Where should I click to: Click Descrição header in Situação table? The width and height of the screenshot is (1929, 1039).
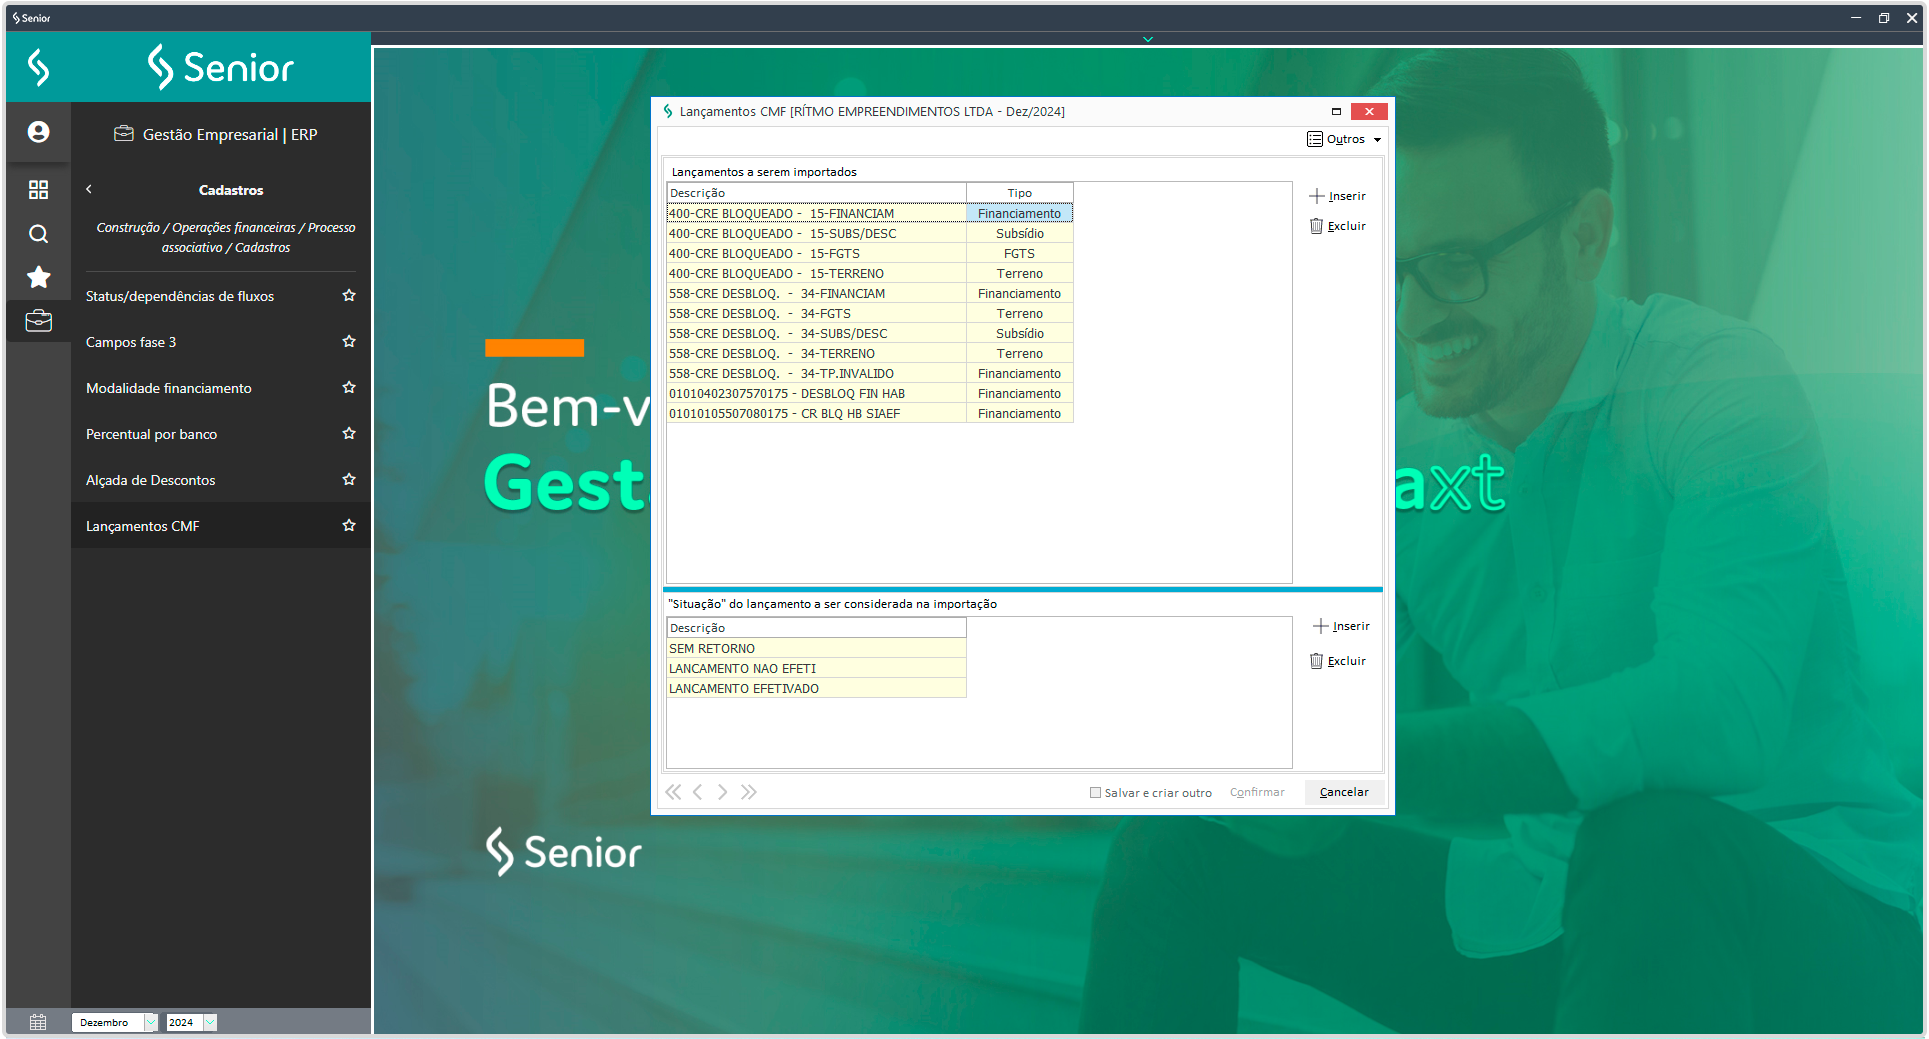tap(816, 628)
